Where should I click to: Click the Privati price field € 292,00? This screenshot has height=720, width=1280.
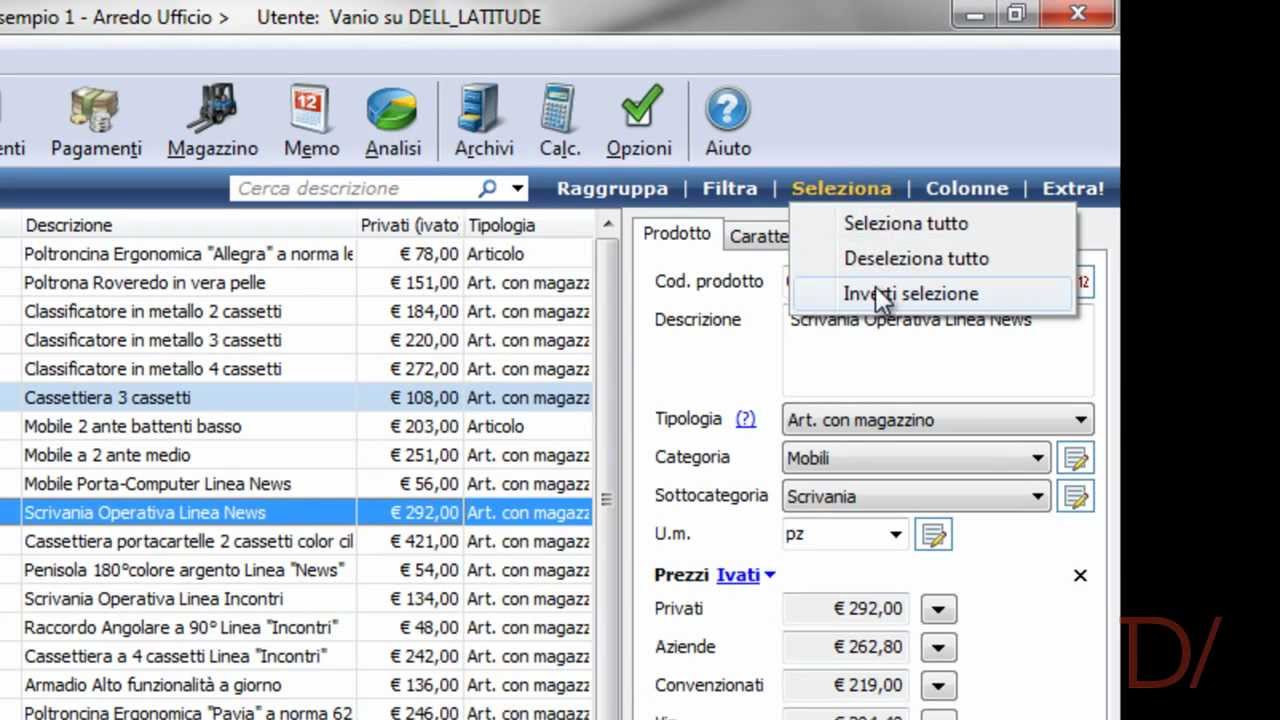tap(846, 609)
